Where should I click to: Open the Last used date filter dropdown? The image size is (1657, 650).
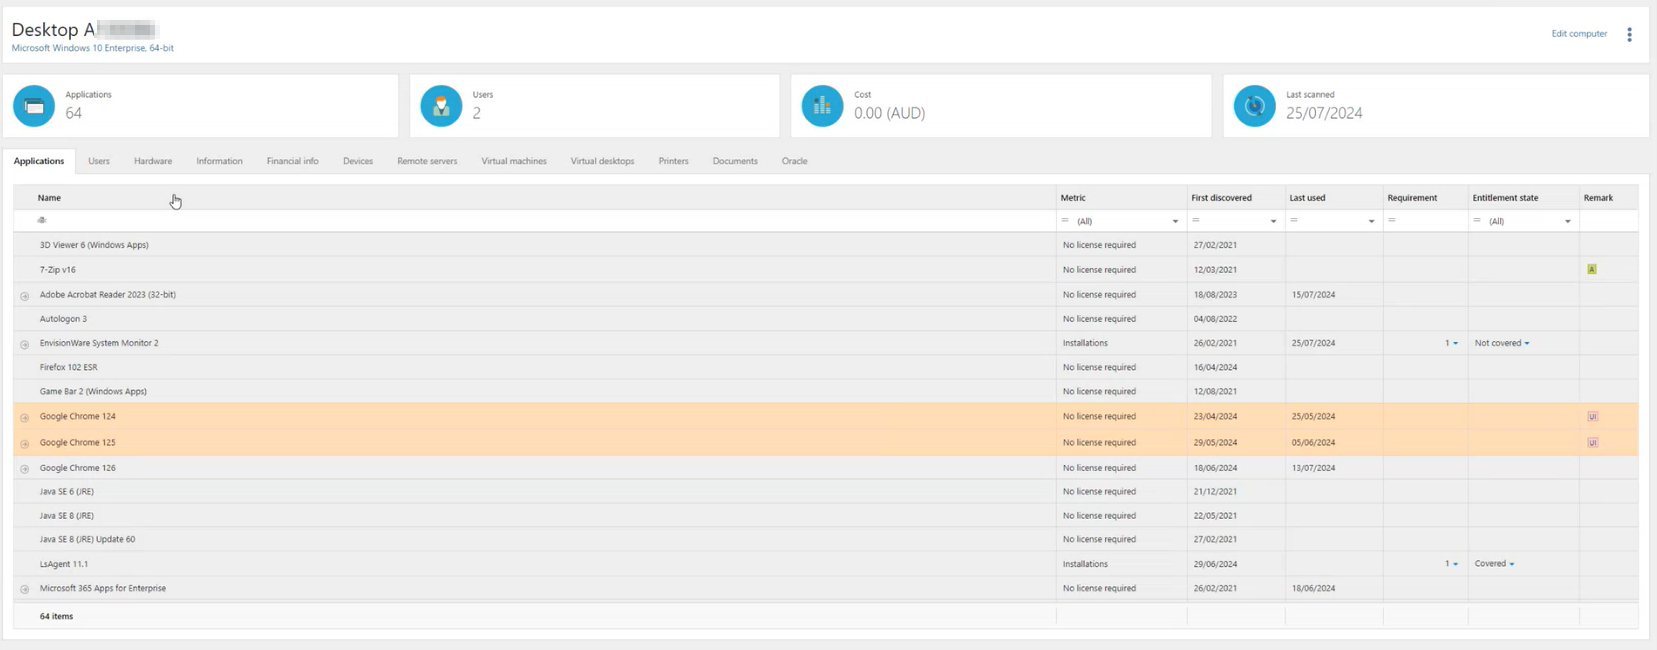[x=1371, y=221]
